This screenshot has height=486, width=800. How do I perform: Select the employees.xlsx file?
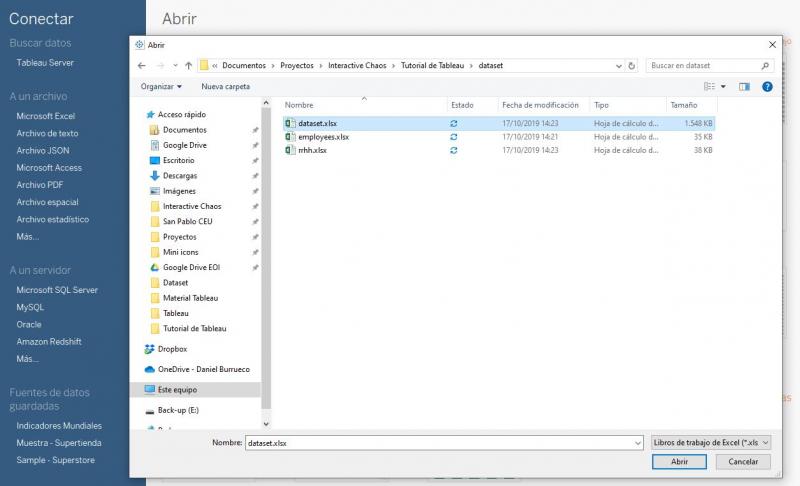click(x=499, y=137)
